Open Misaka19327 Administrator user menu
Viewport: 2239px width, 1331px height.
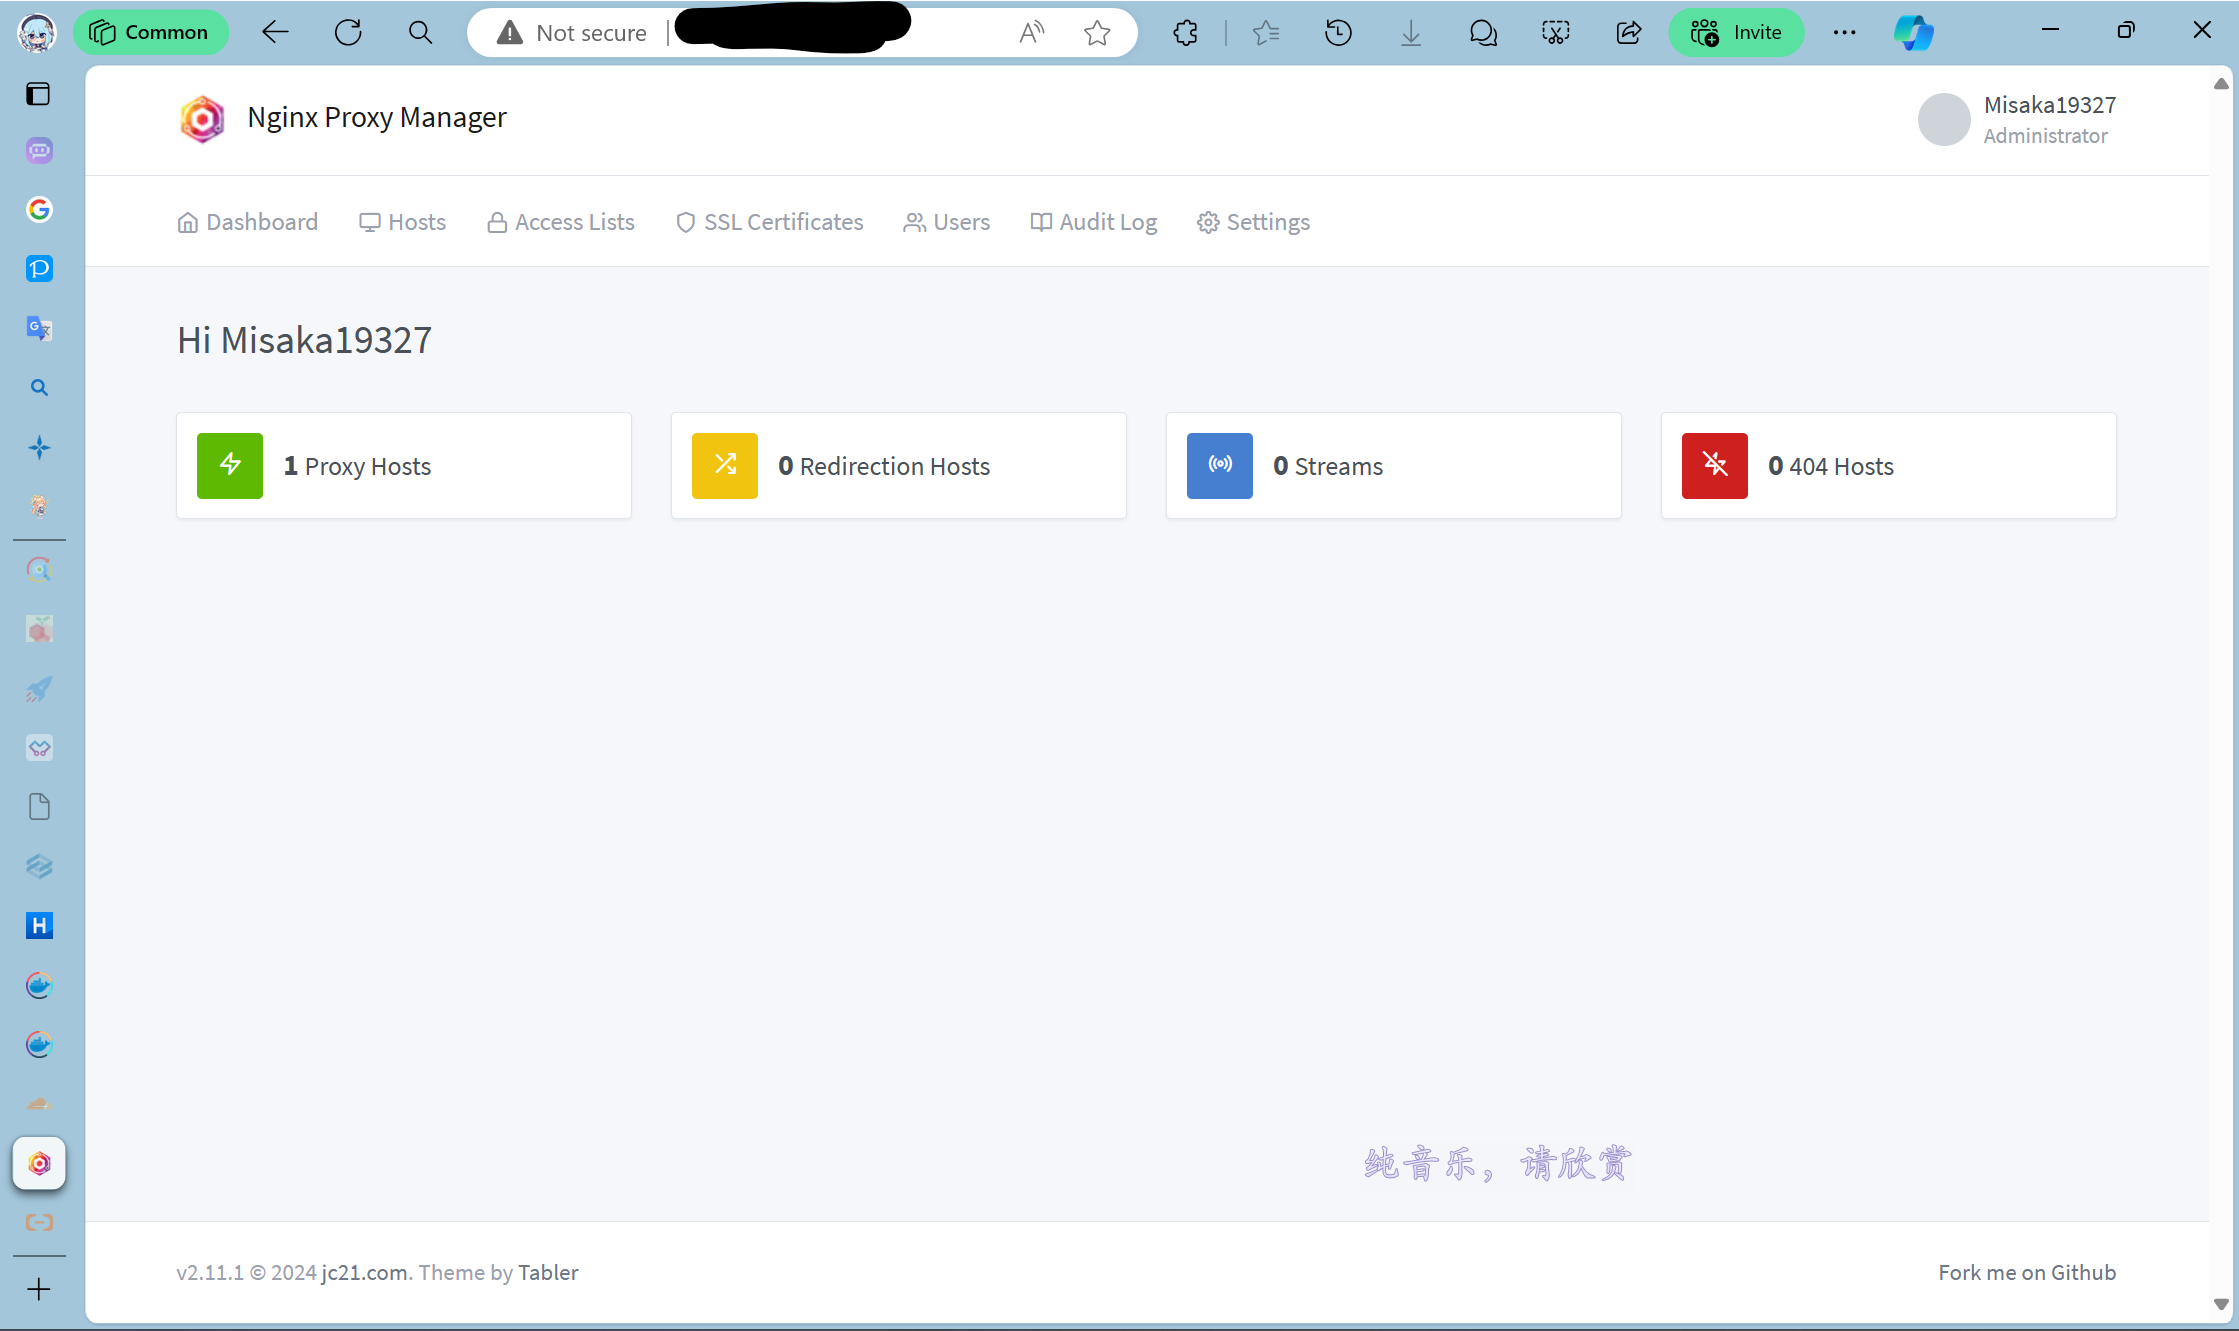point(2017,120)
